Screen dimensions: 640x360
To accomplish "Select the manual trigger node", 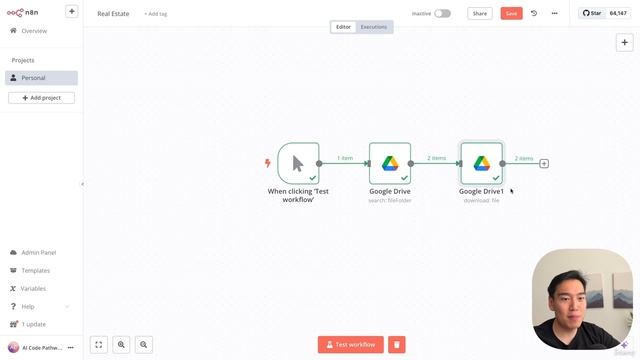I will point(298,164).
